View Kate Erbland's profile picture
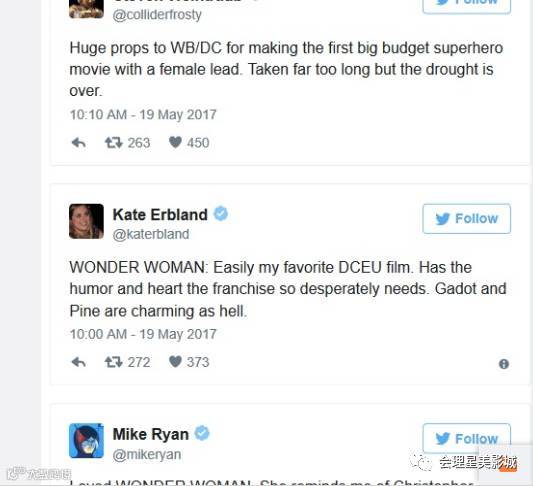The image size is (533, 486). click(86, 221)
